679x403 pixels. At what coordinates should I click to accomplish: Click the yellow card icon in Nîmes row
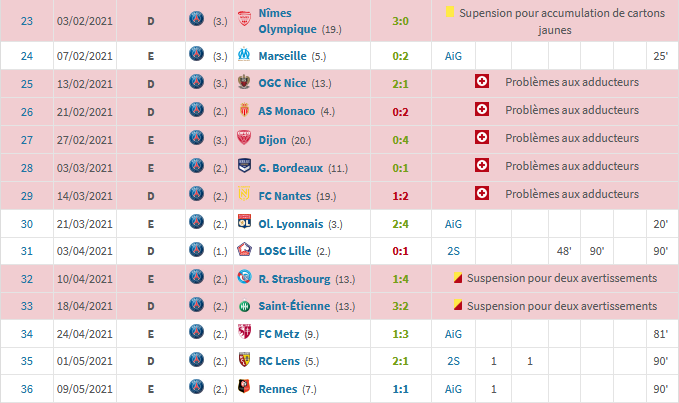450,12
